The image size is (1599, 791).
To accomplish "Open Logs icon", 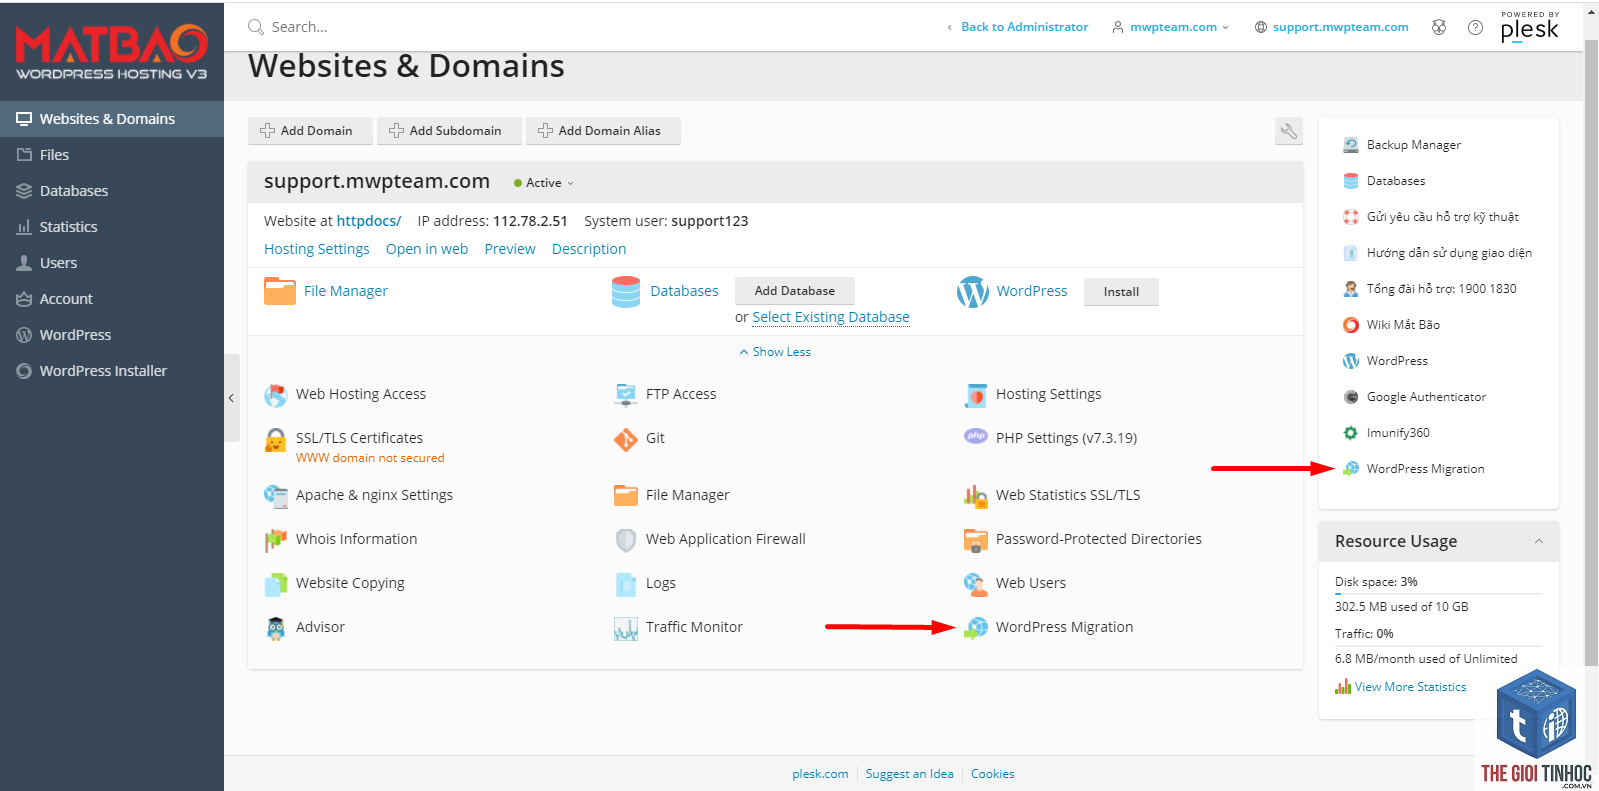I will click(626, 584).
